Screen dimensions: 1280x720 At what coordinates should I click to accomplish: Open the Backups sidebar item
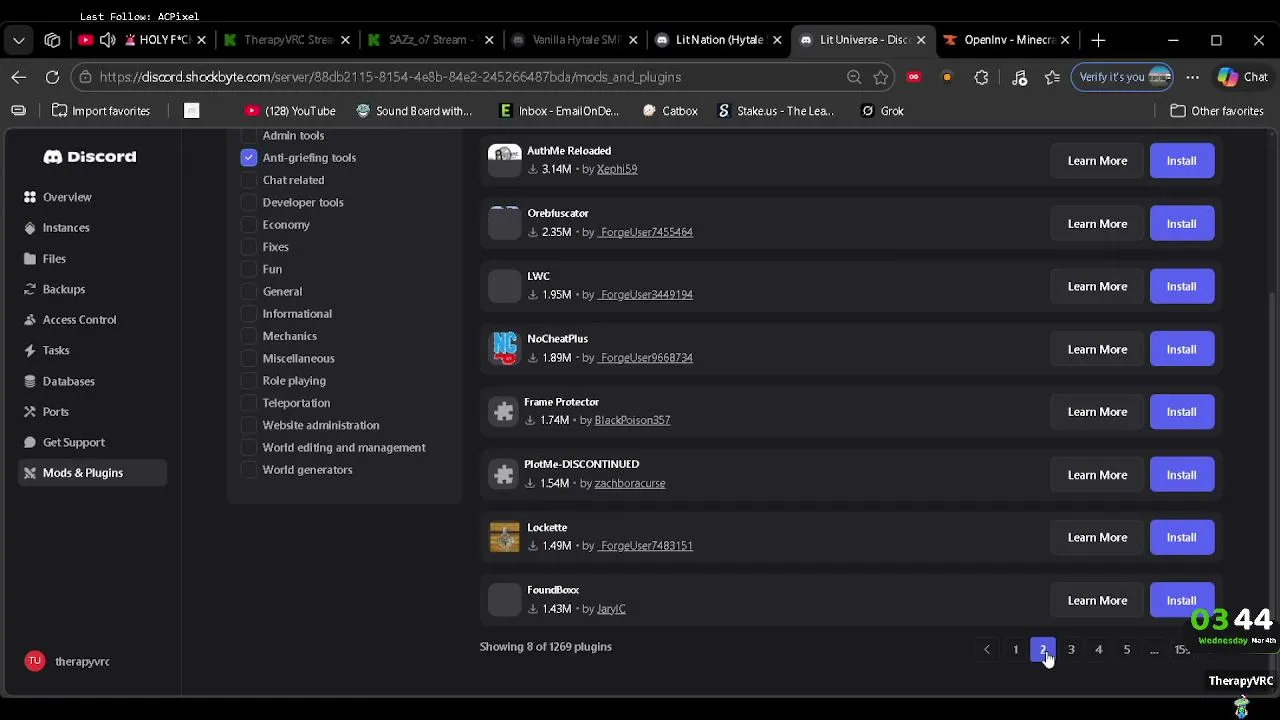[x=92, y=289]
